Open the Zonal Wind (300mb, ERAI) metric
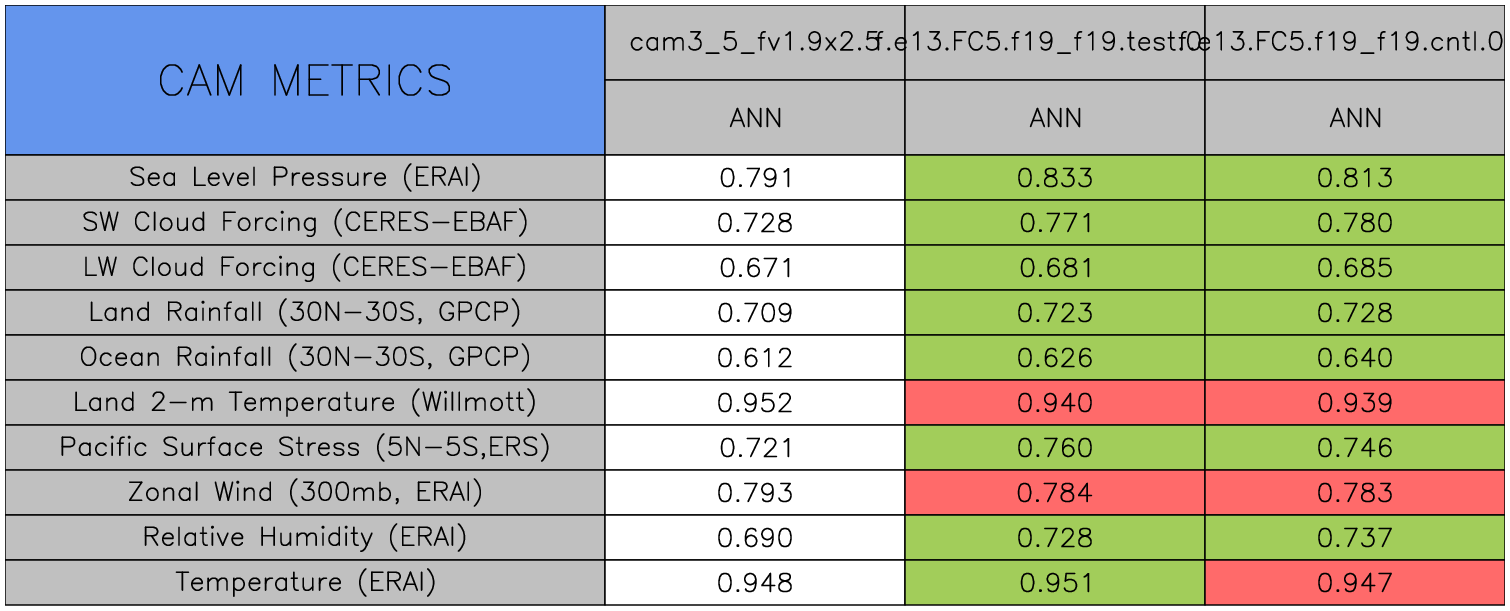Screen dimensions: 1510x611 (305, 493)
